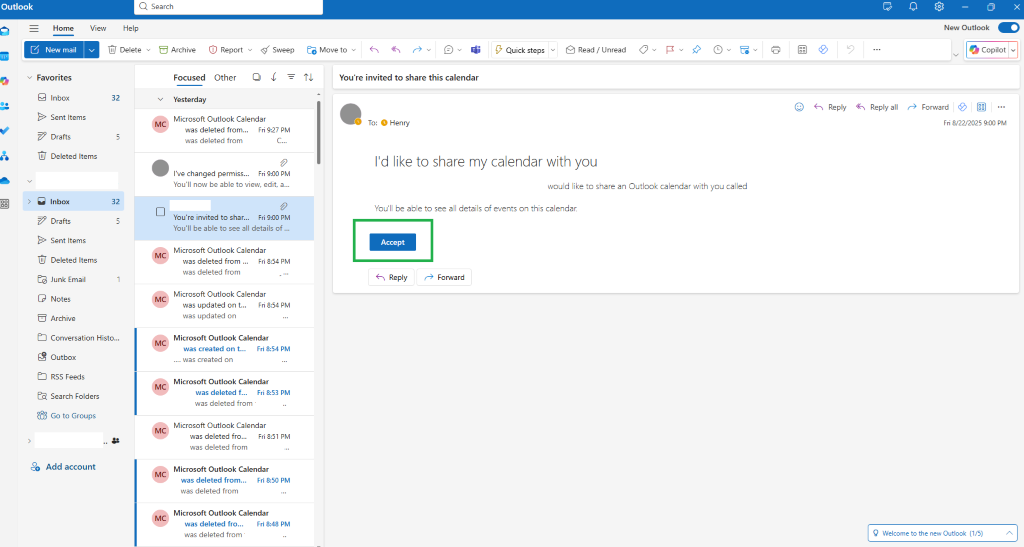This screenshot has width=1024, height=547.
Task: Click the Search box at top
Action: [x=229, y=7]
